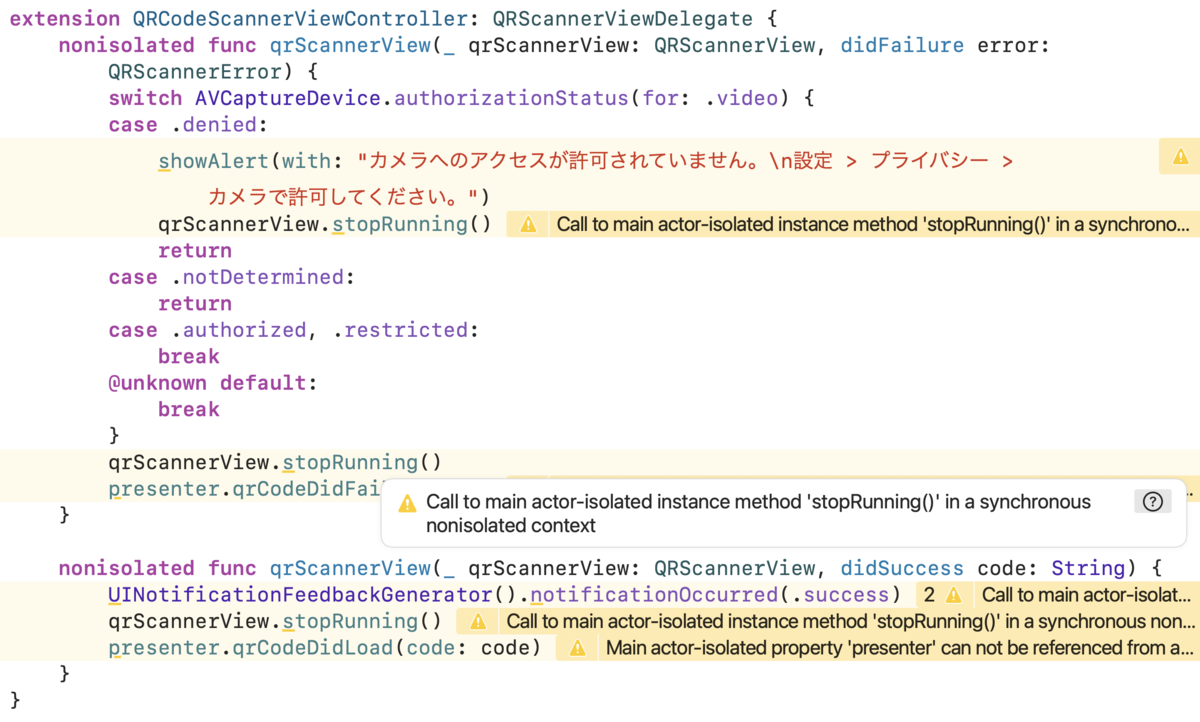Viewport: 1200px width, 722px height.
Task: Click the 'extension' keyword on the first line
Action: (x=64, y=19)
